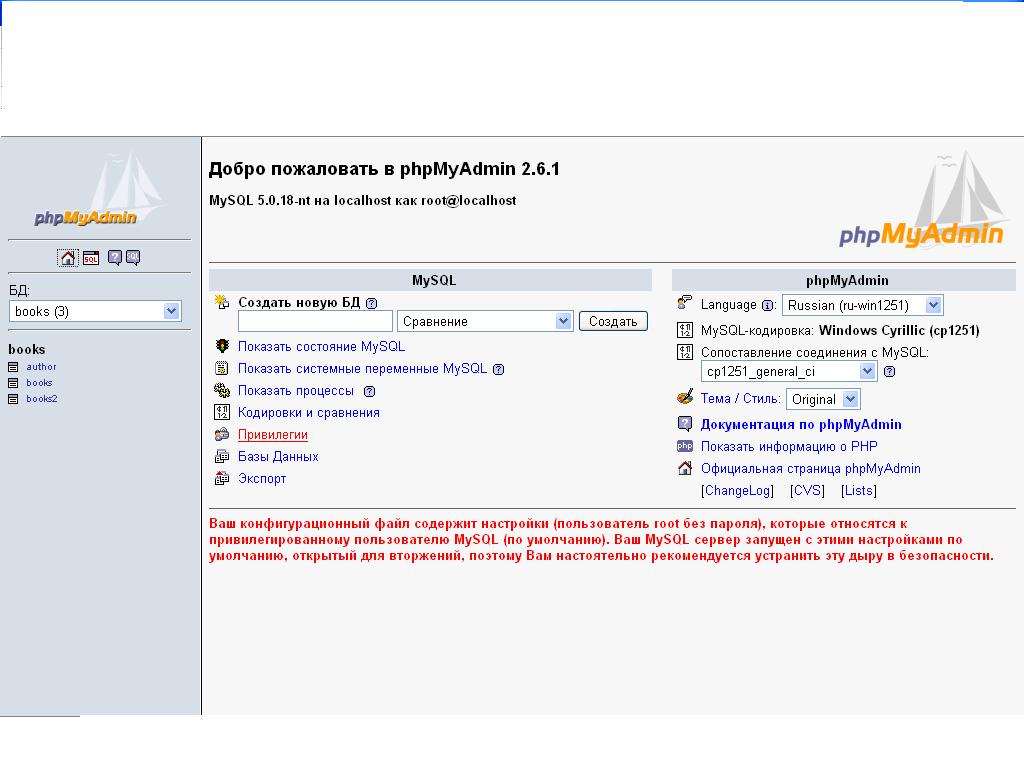The height and width of the screenshot is (768, 1024).
Task: Click the books database heading in the sidebar
Action: (27, 349)
